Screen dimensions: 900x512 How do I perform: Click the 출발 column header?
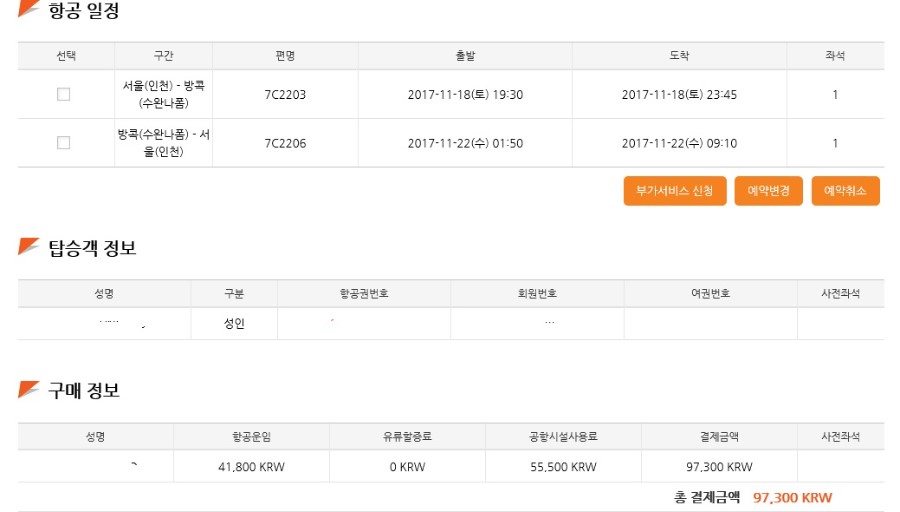click(x=465, y=56)
